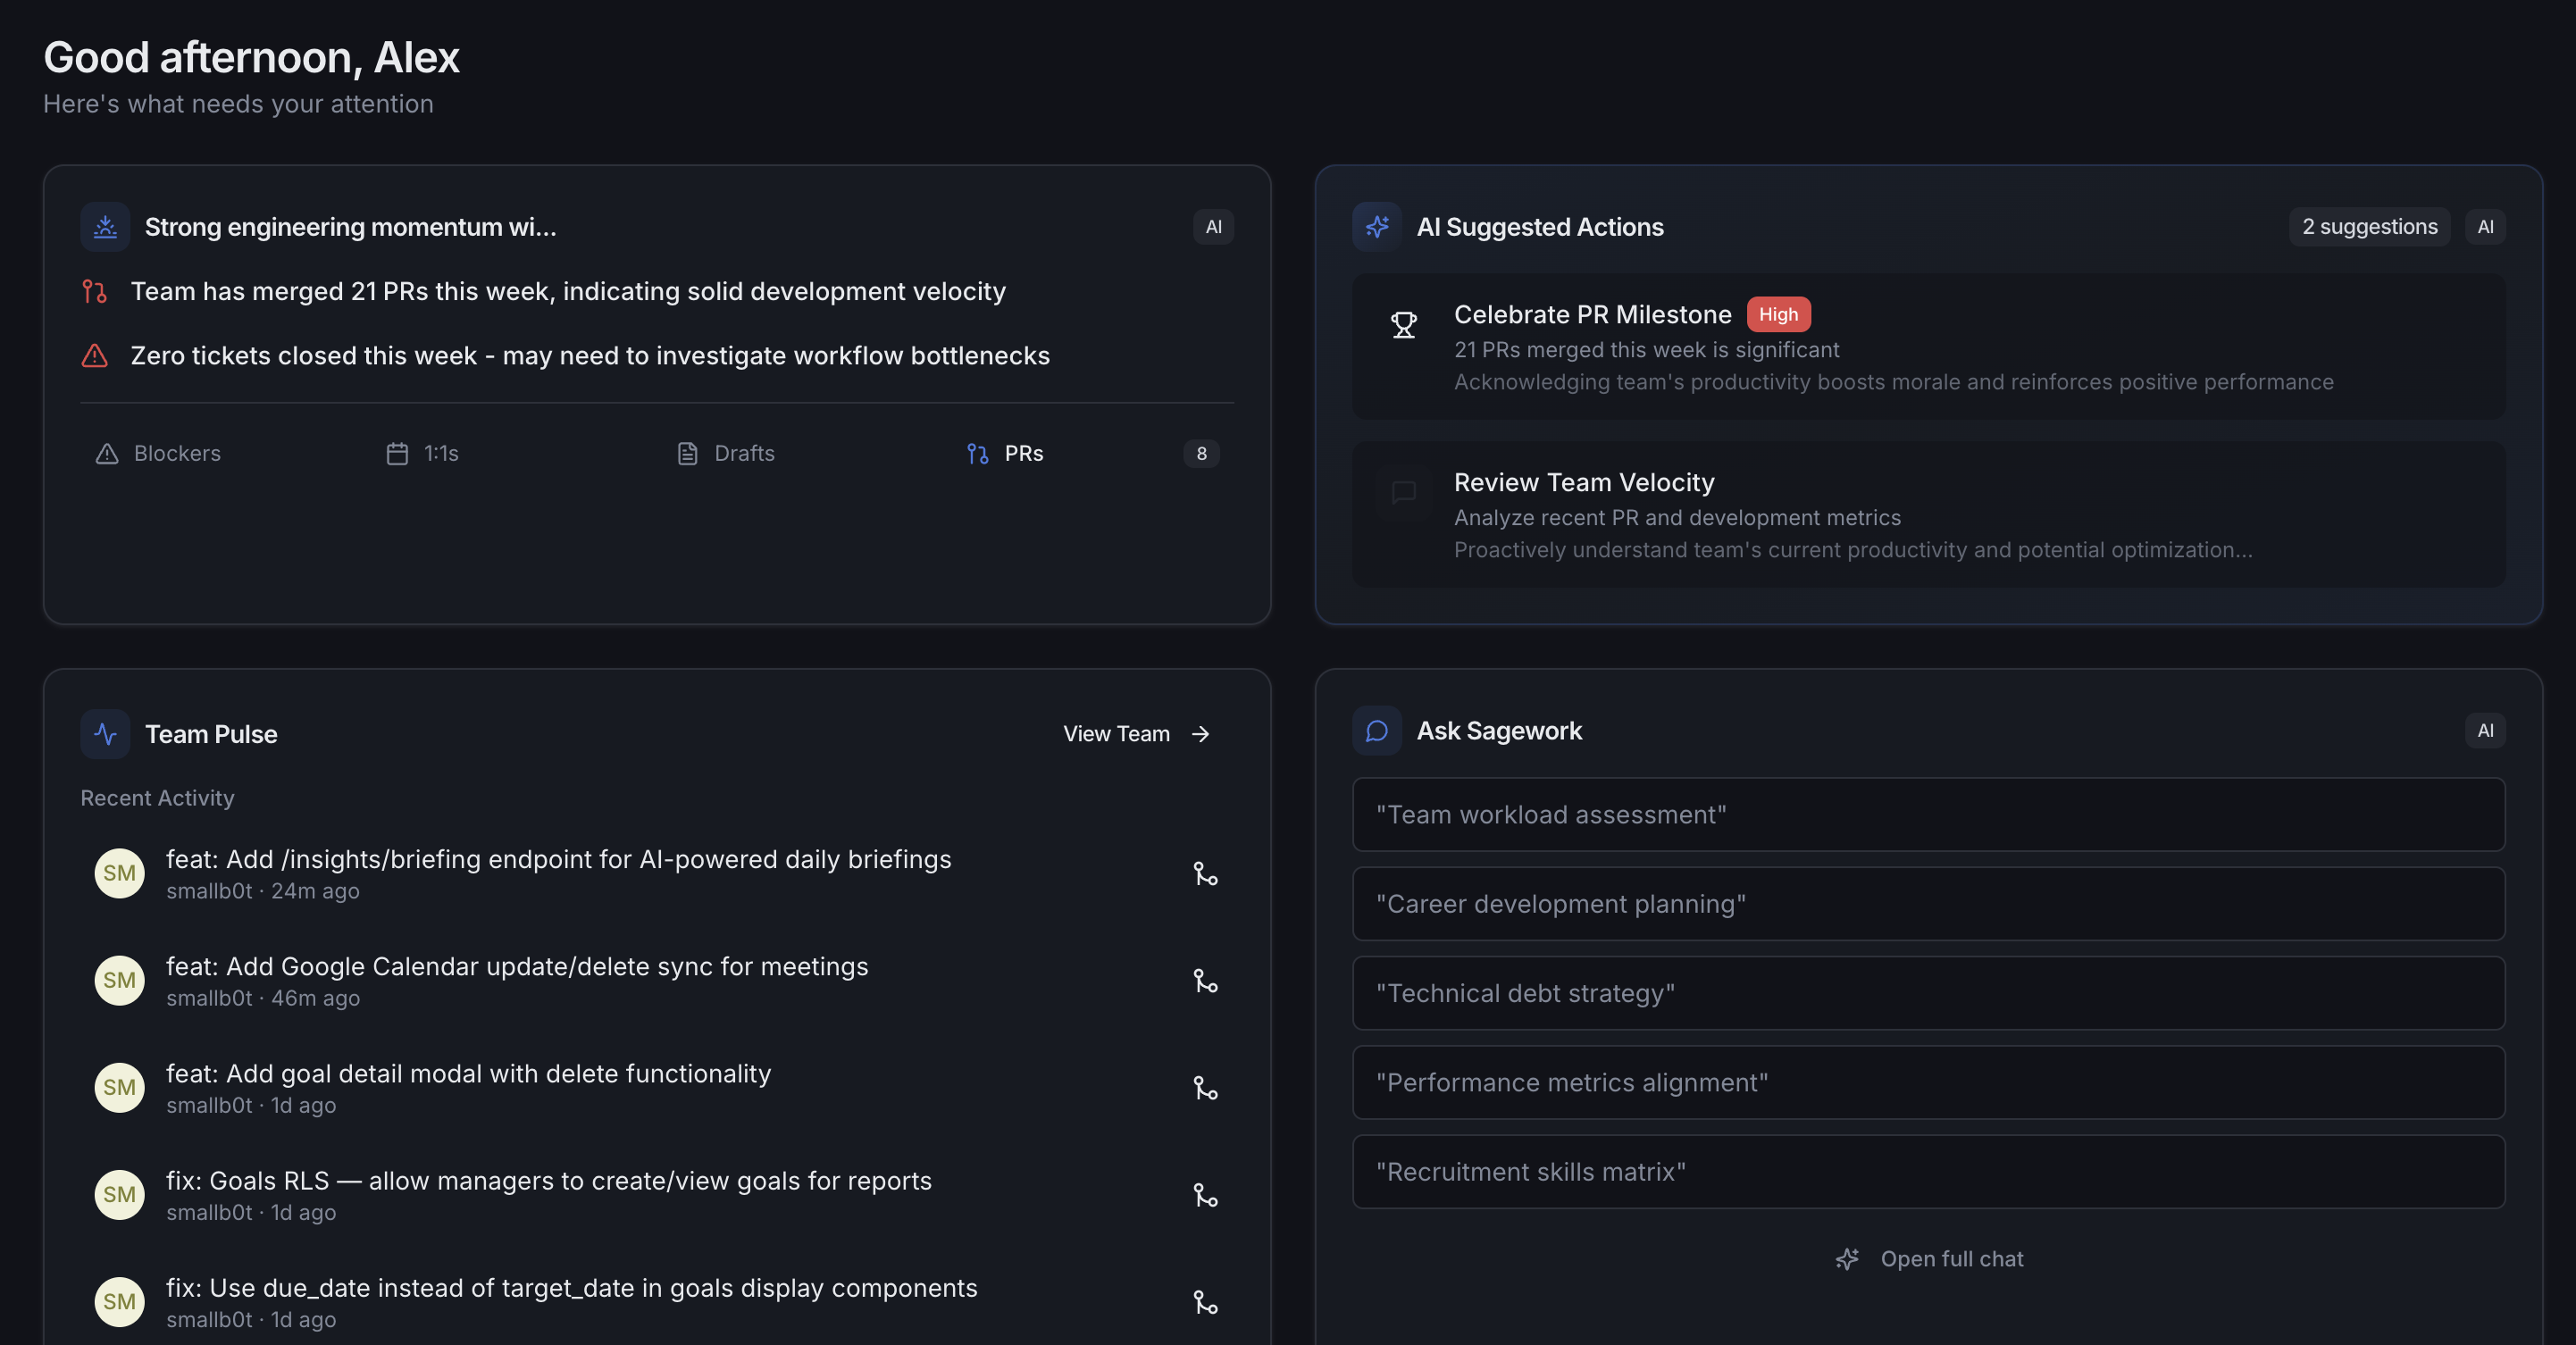Click the sparkles icon in AI Suggested Actions header
Screen dimensions: 2576x1345
(x=1377, y=226)
